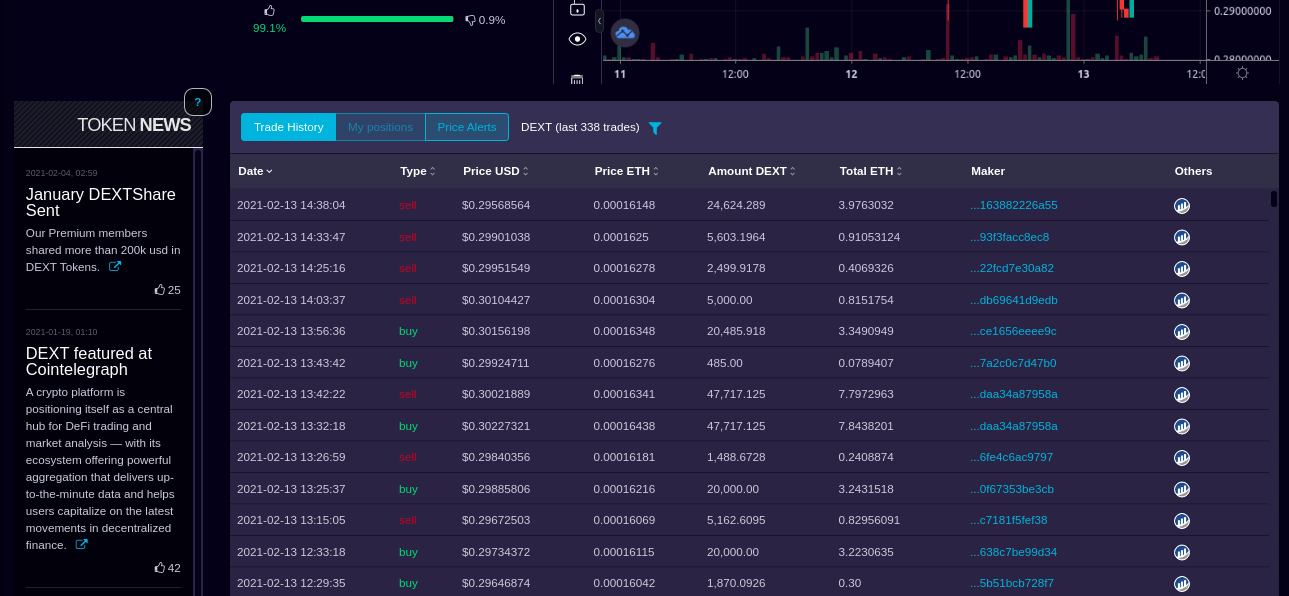Open maker address ...db69641d9edb

click(1014, 300)
